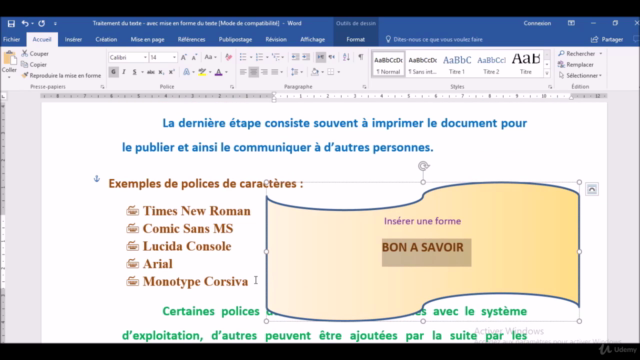Save the document with the floppy disk icon
This screenshot has height=360, width=640.
click(11, 24)
